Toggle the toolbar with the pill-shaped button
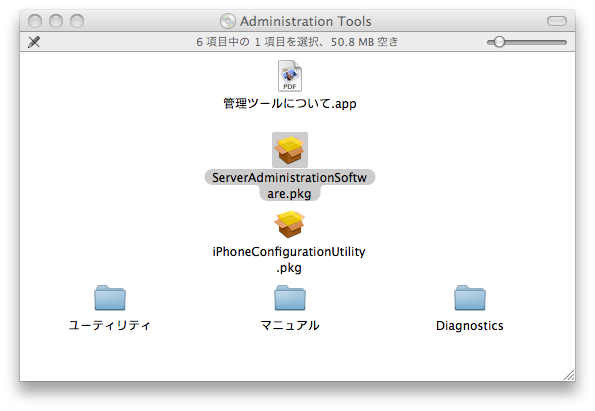The height and width of the screenshot is (411, 595). pyautogui.click(x=557, y=21)
